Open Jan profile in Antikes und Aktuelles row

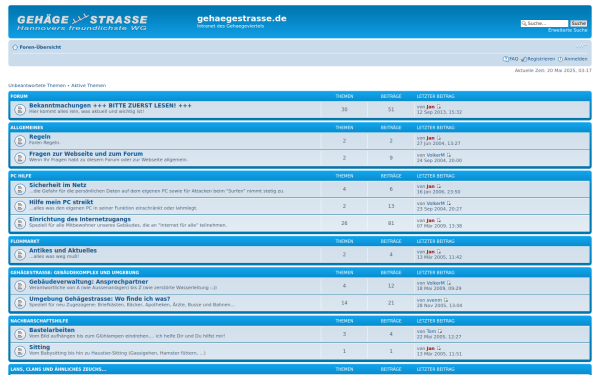tap(430, 252)
